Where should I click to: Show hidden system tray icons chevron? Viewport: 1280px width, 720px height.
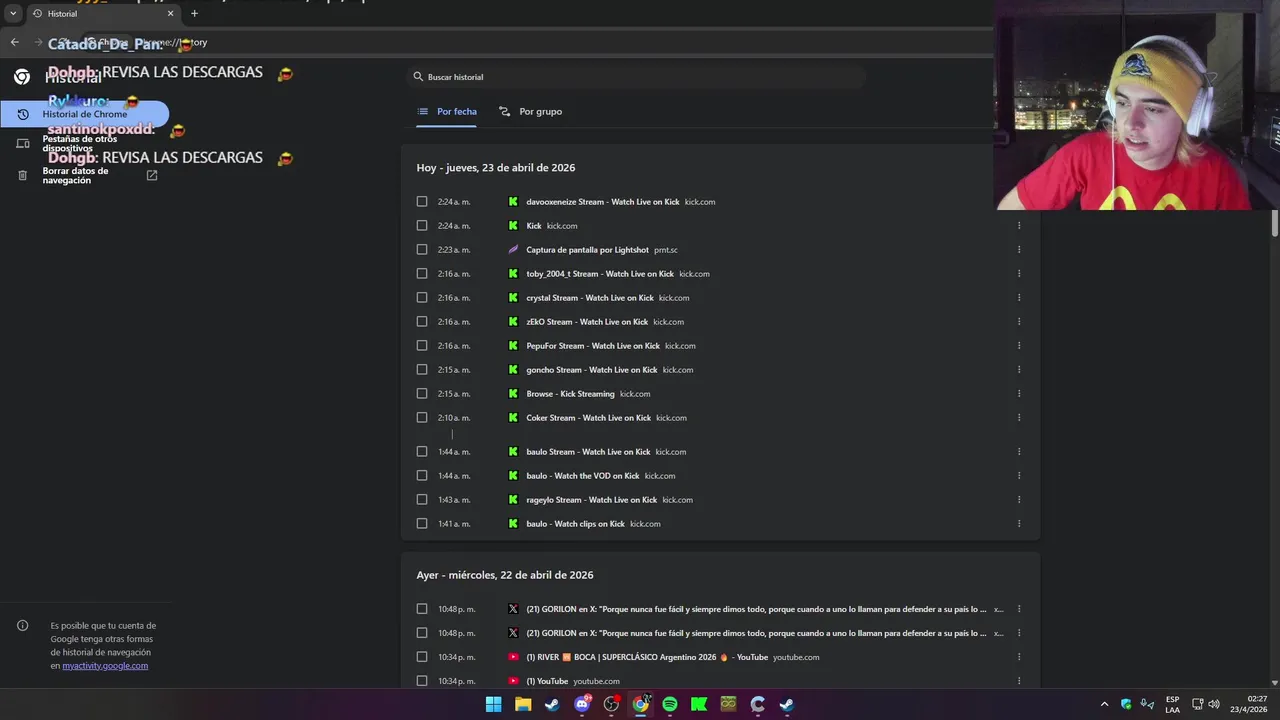coord(1104,704)
